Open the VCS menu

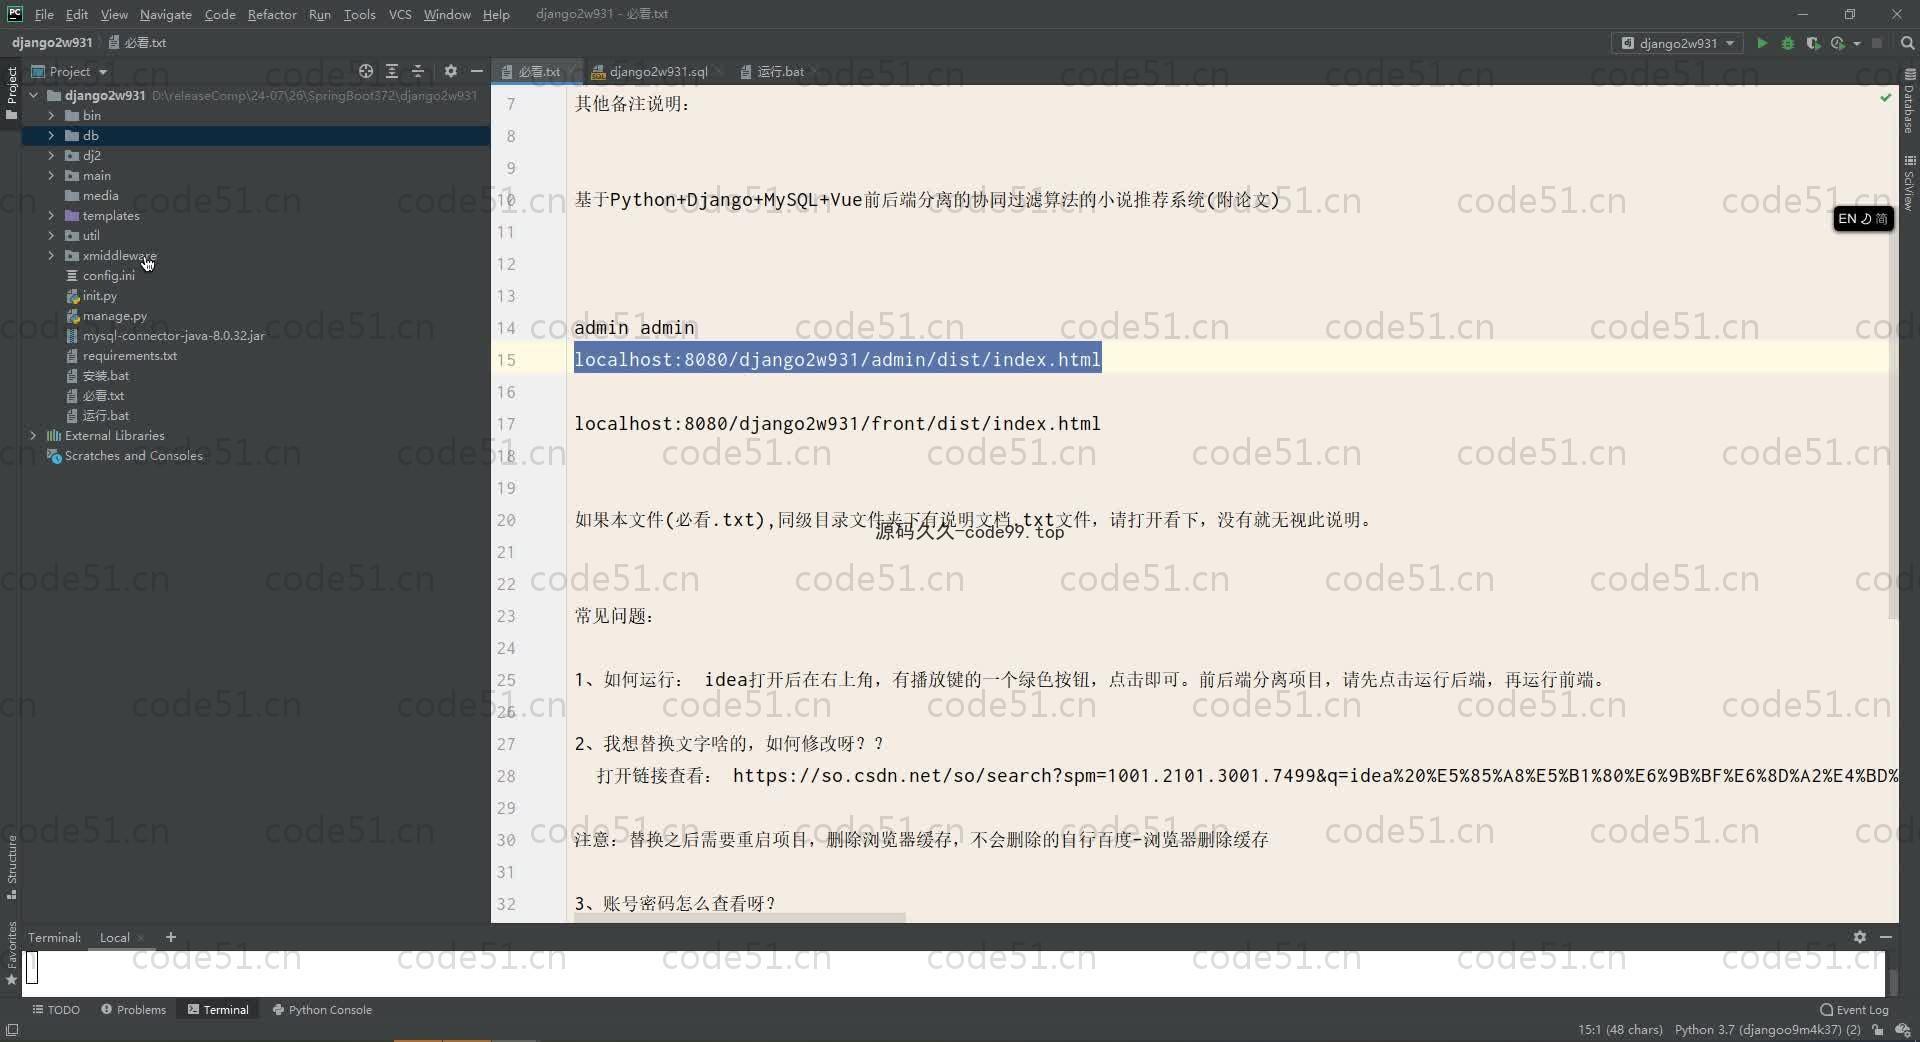pos(400,14)
